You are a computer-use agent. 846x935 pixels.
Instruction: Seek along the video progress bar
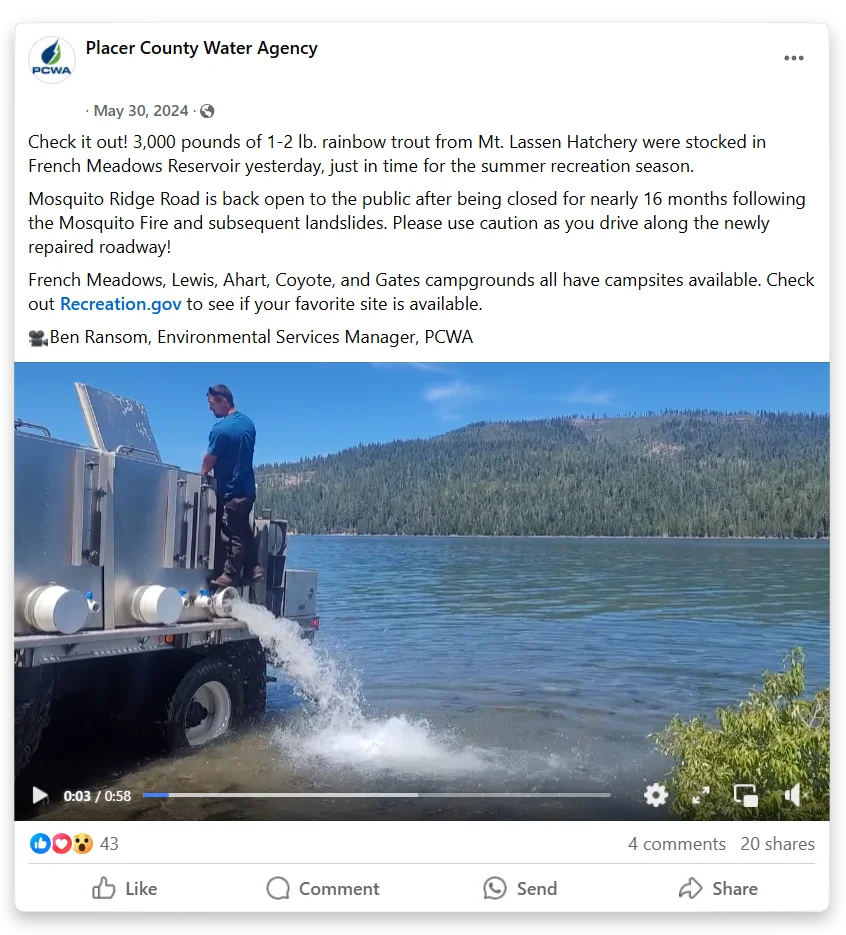coord(377,795)
